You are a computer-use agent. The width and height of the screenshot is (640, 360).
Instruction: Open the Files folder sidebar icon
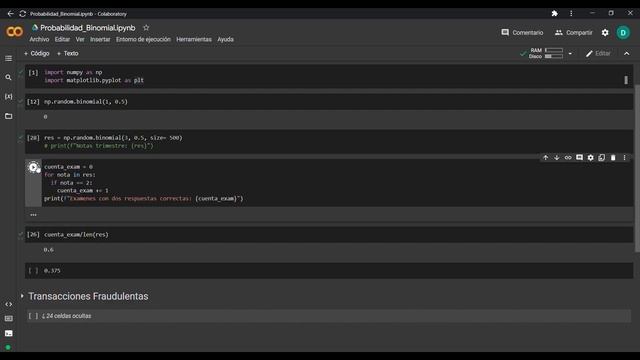coord(8,116)
